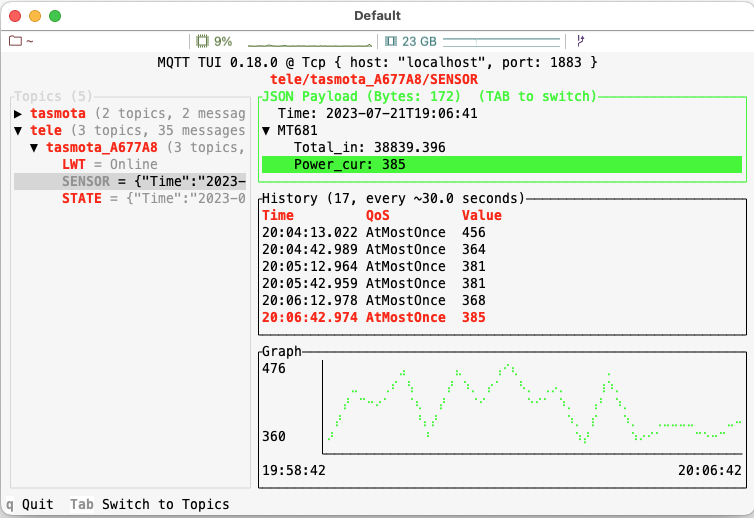
Task: Click the yellow minimize window button
Action: pos(35,16)
